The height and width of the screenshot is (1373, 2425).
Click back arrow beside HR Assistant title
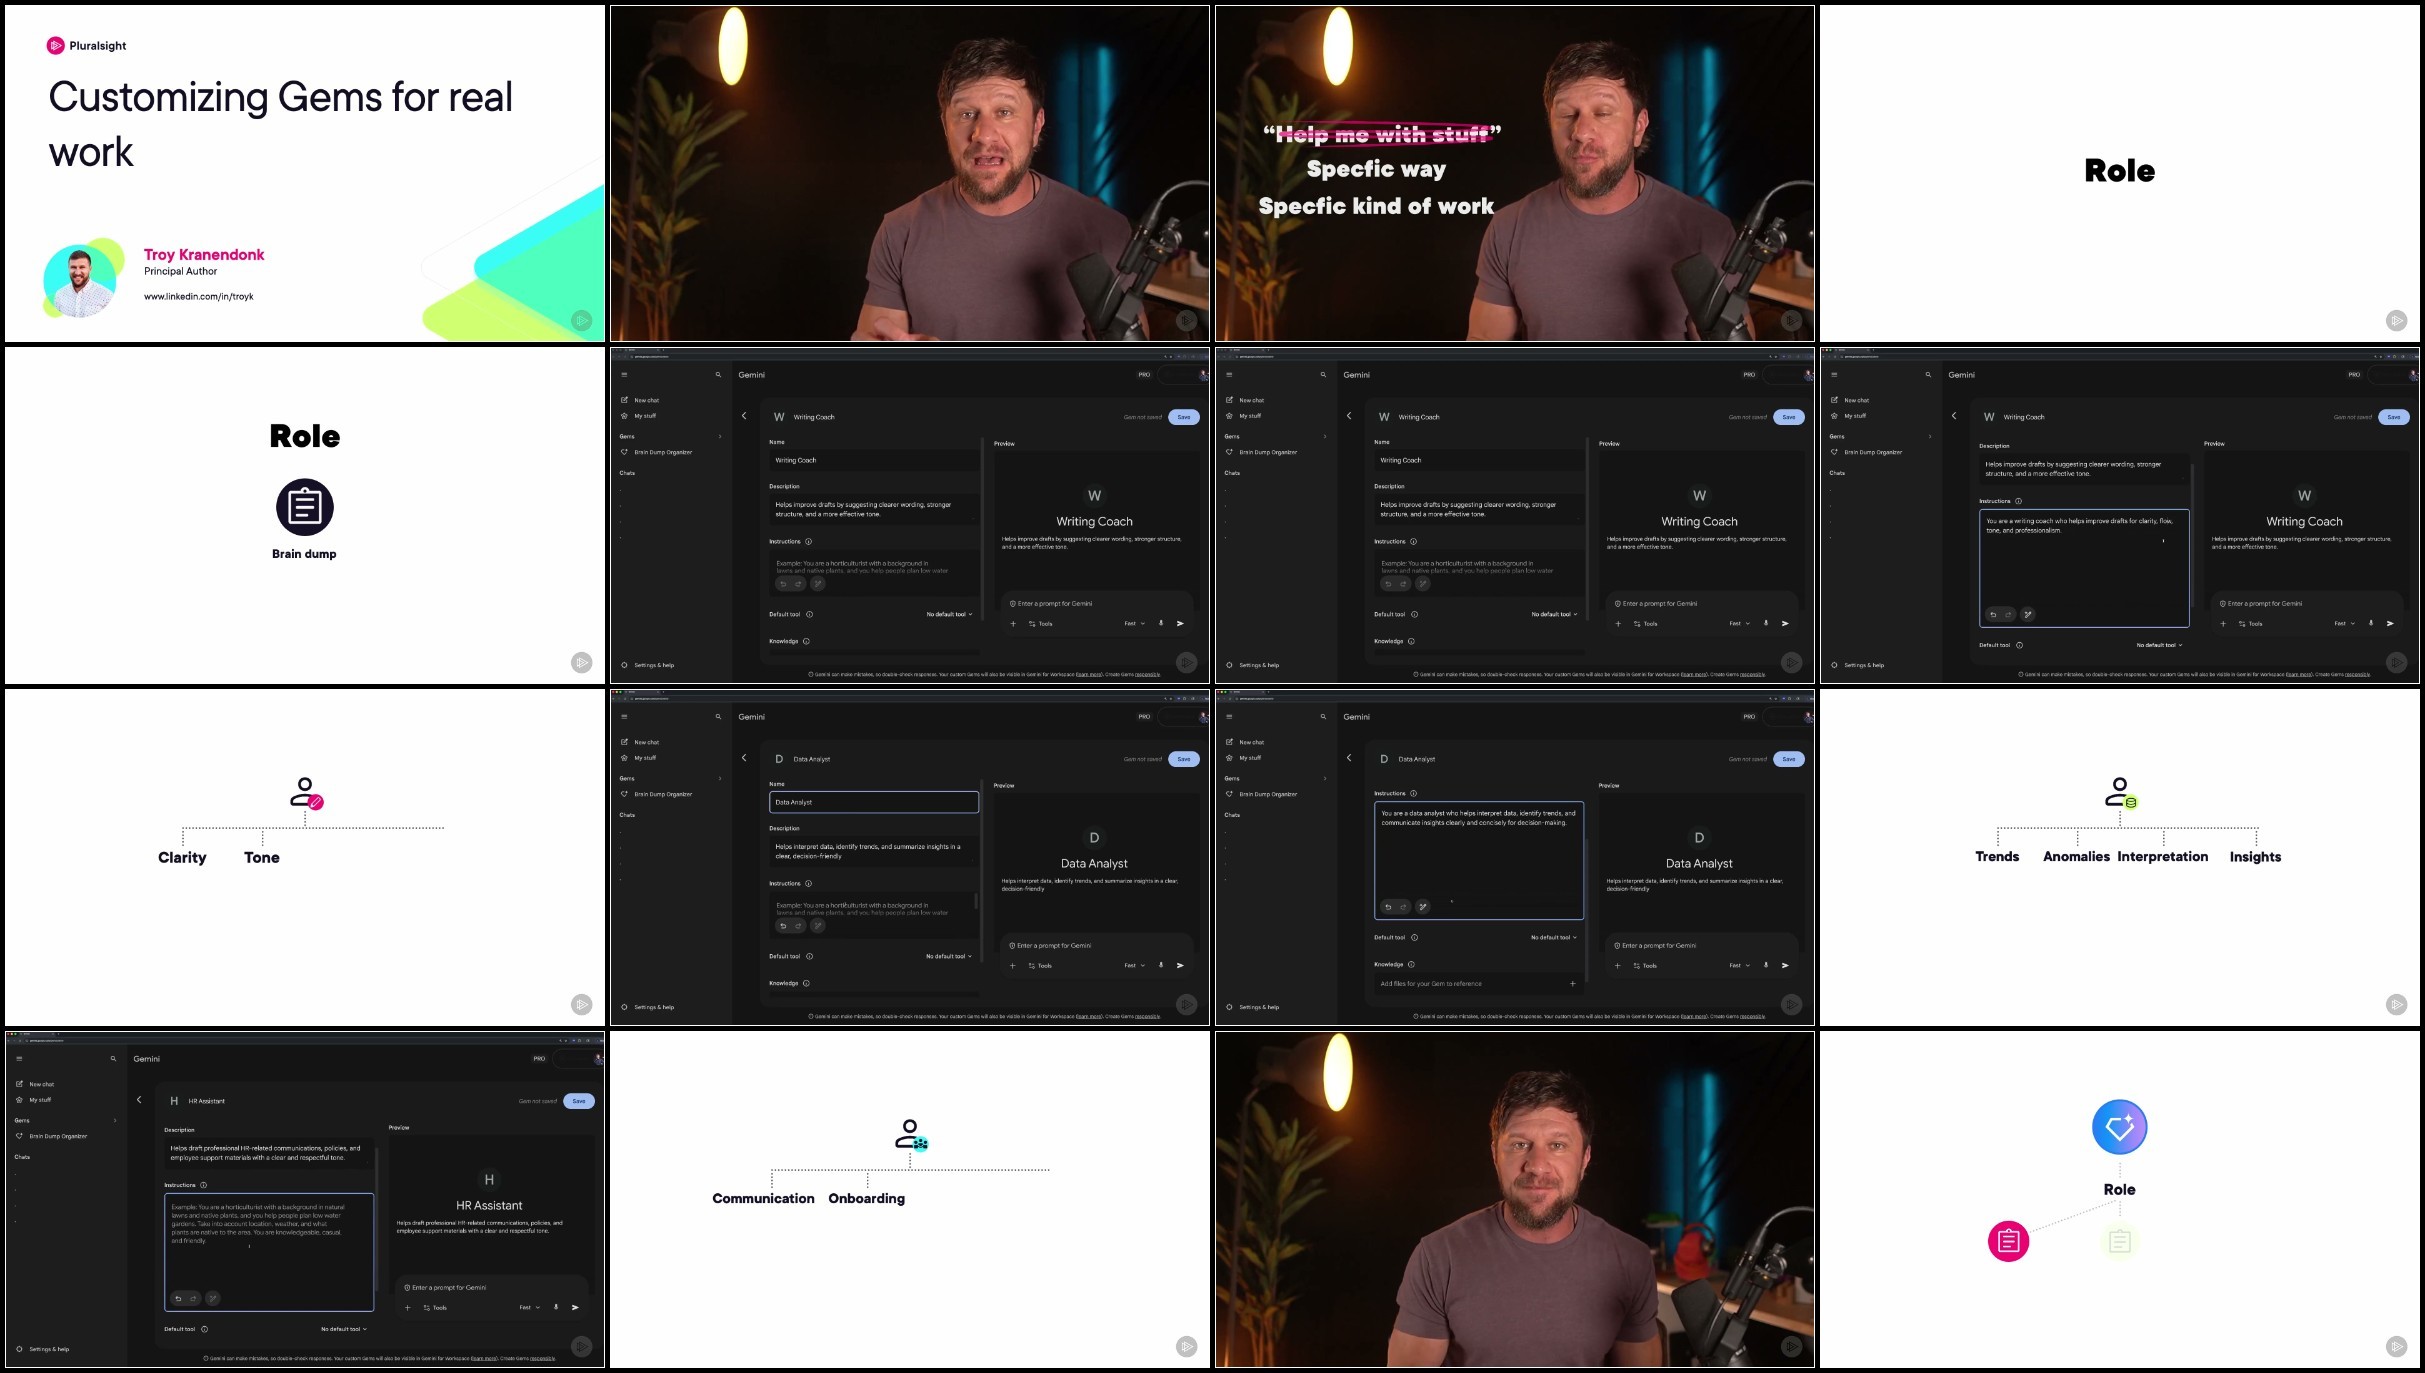click(139, 1100)
